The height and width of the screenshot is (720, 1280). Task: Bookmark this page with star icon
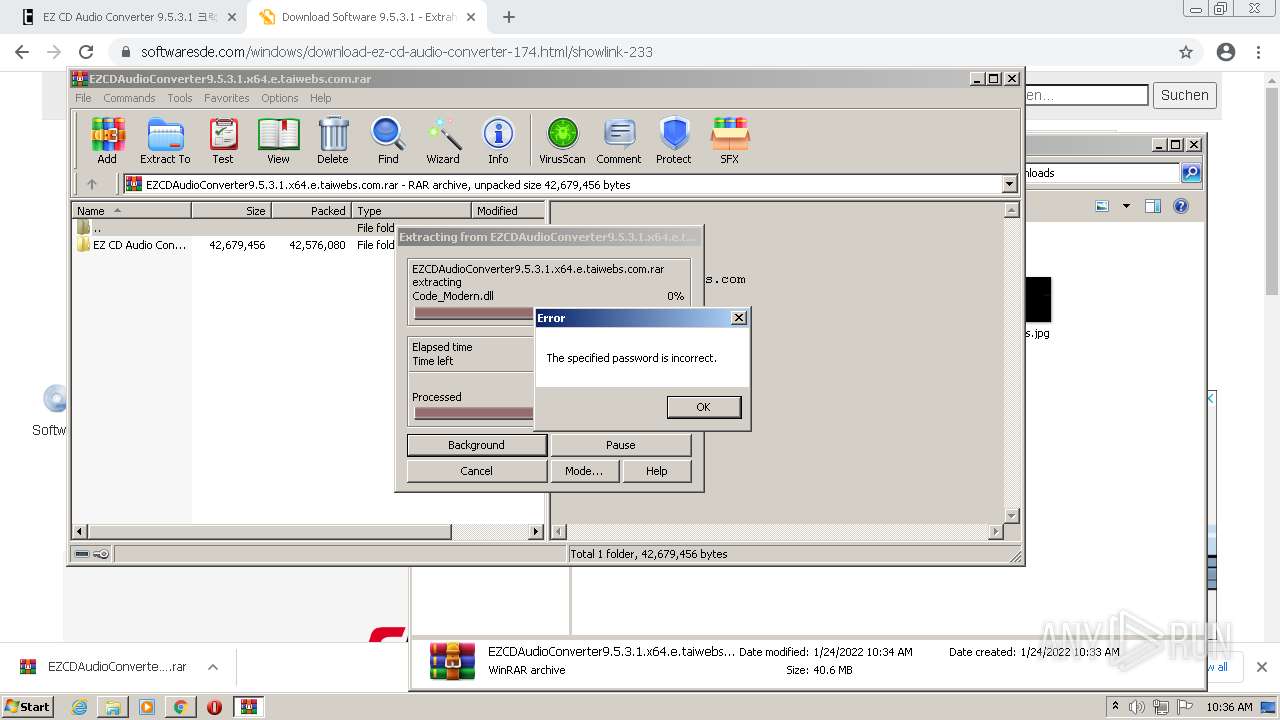coord(1186,52)
